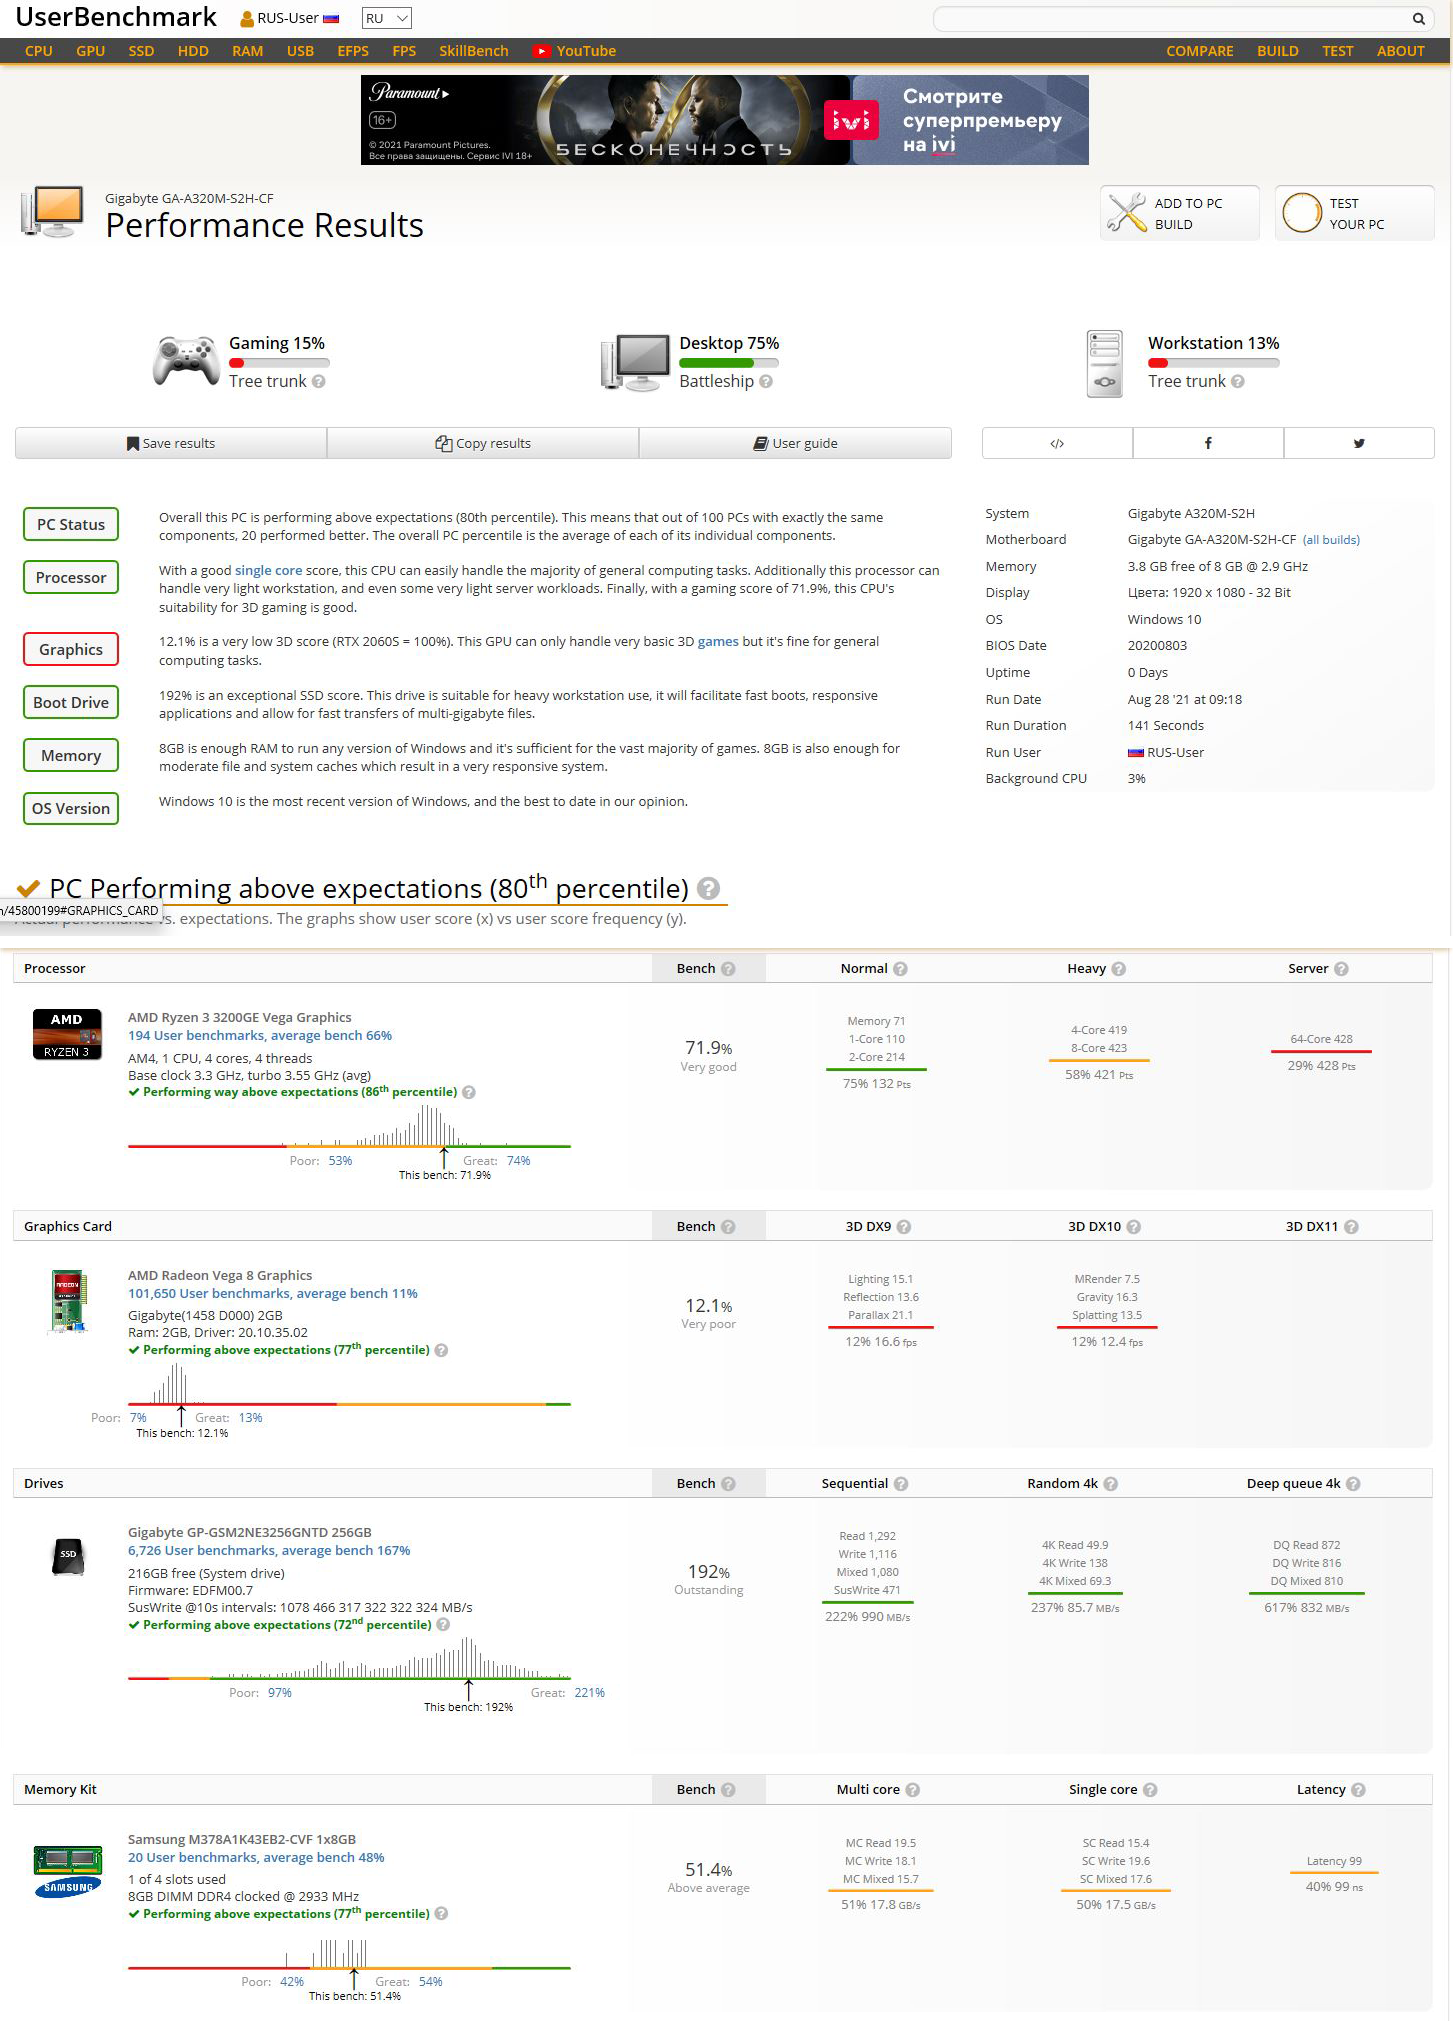
Task: Open the TEST menu item
Action: coord(1338,51)
